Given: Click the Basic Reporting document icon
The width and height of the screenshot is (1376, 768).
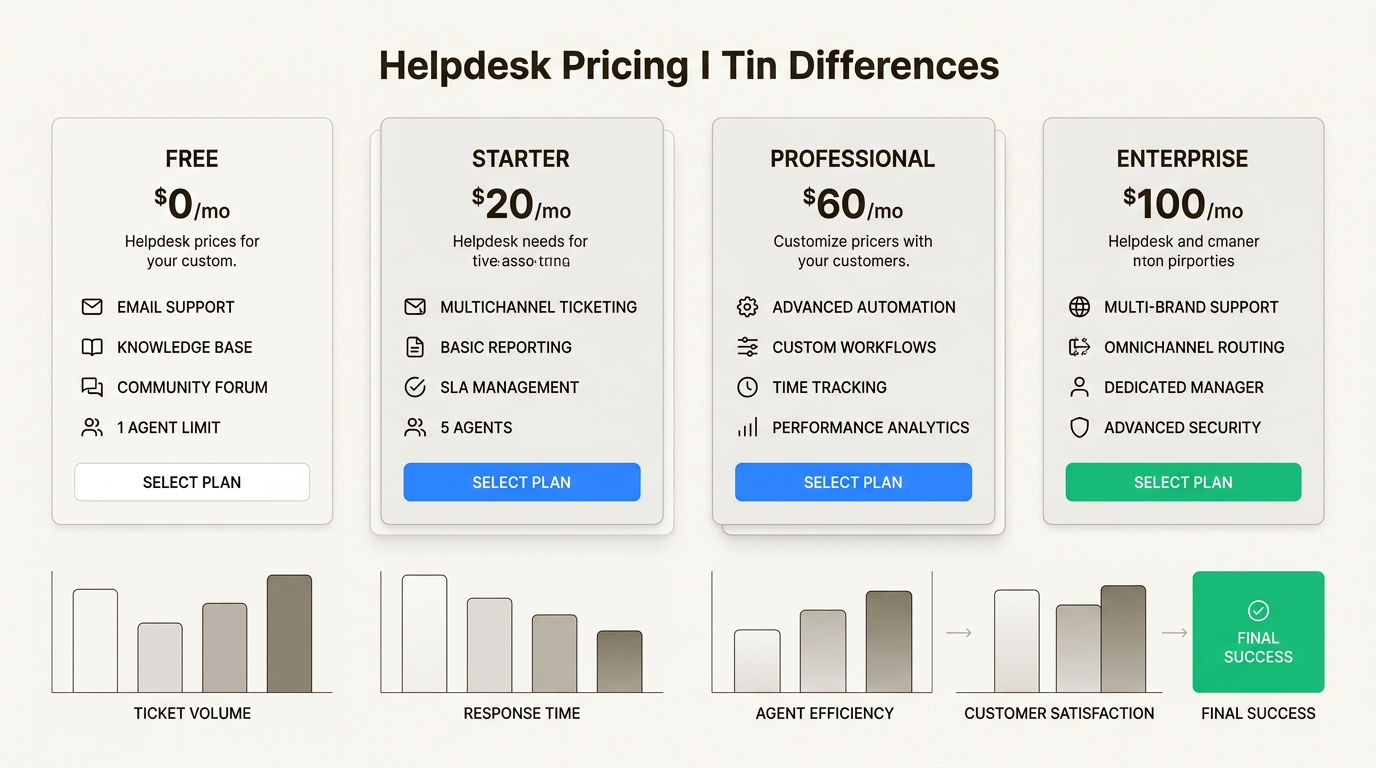Looking at the screenshot, I should point(415,347).
